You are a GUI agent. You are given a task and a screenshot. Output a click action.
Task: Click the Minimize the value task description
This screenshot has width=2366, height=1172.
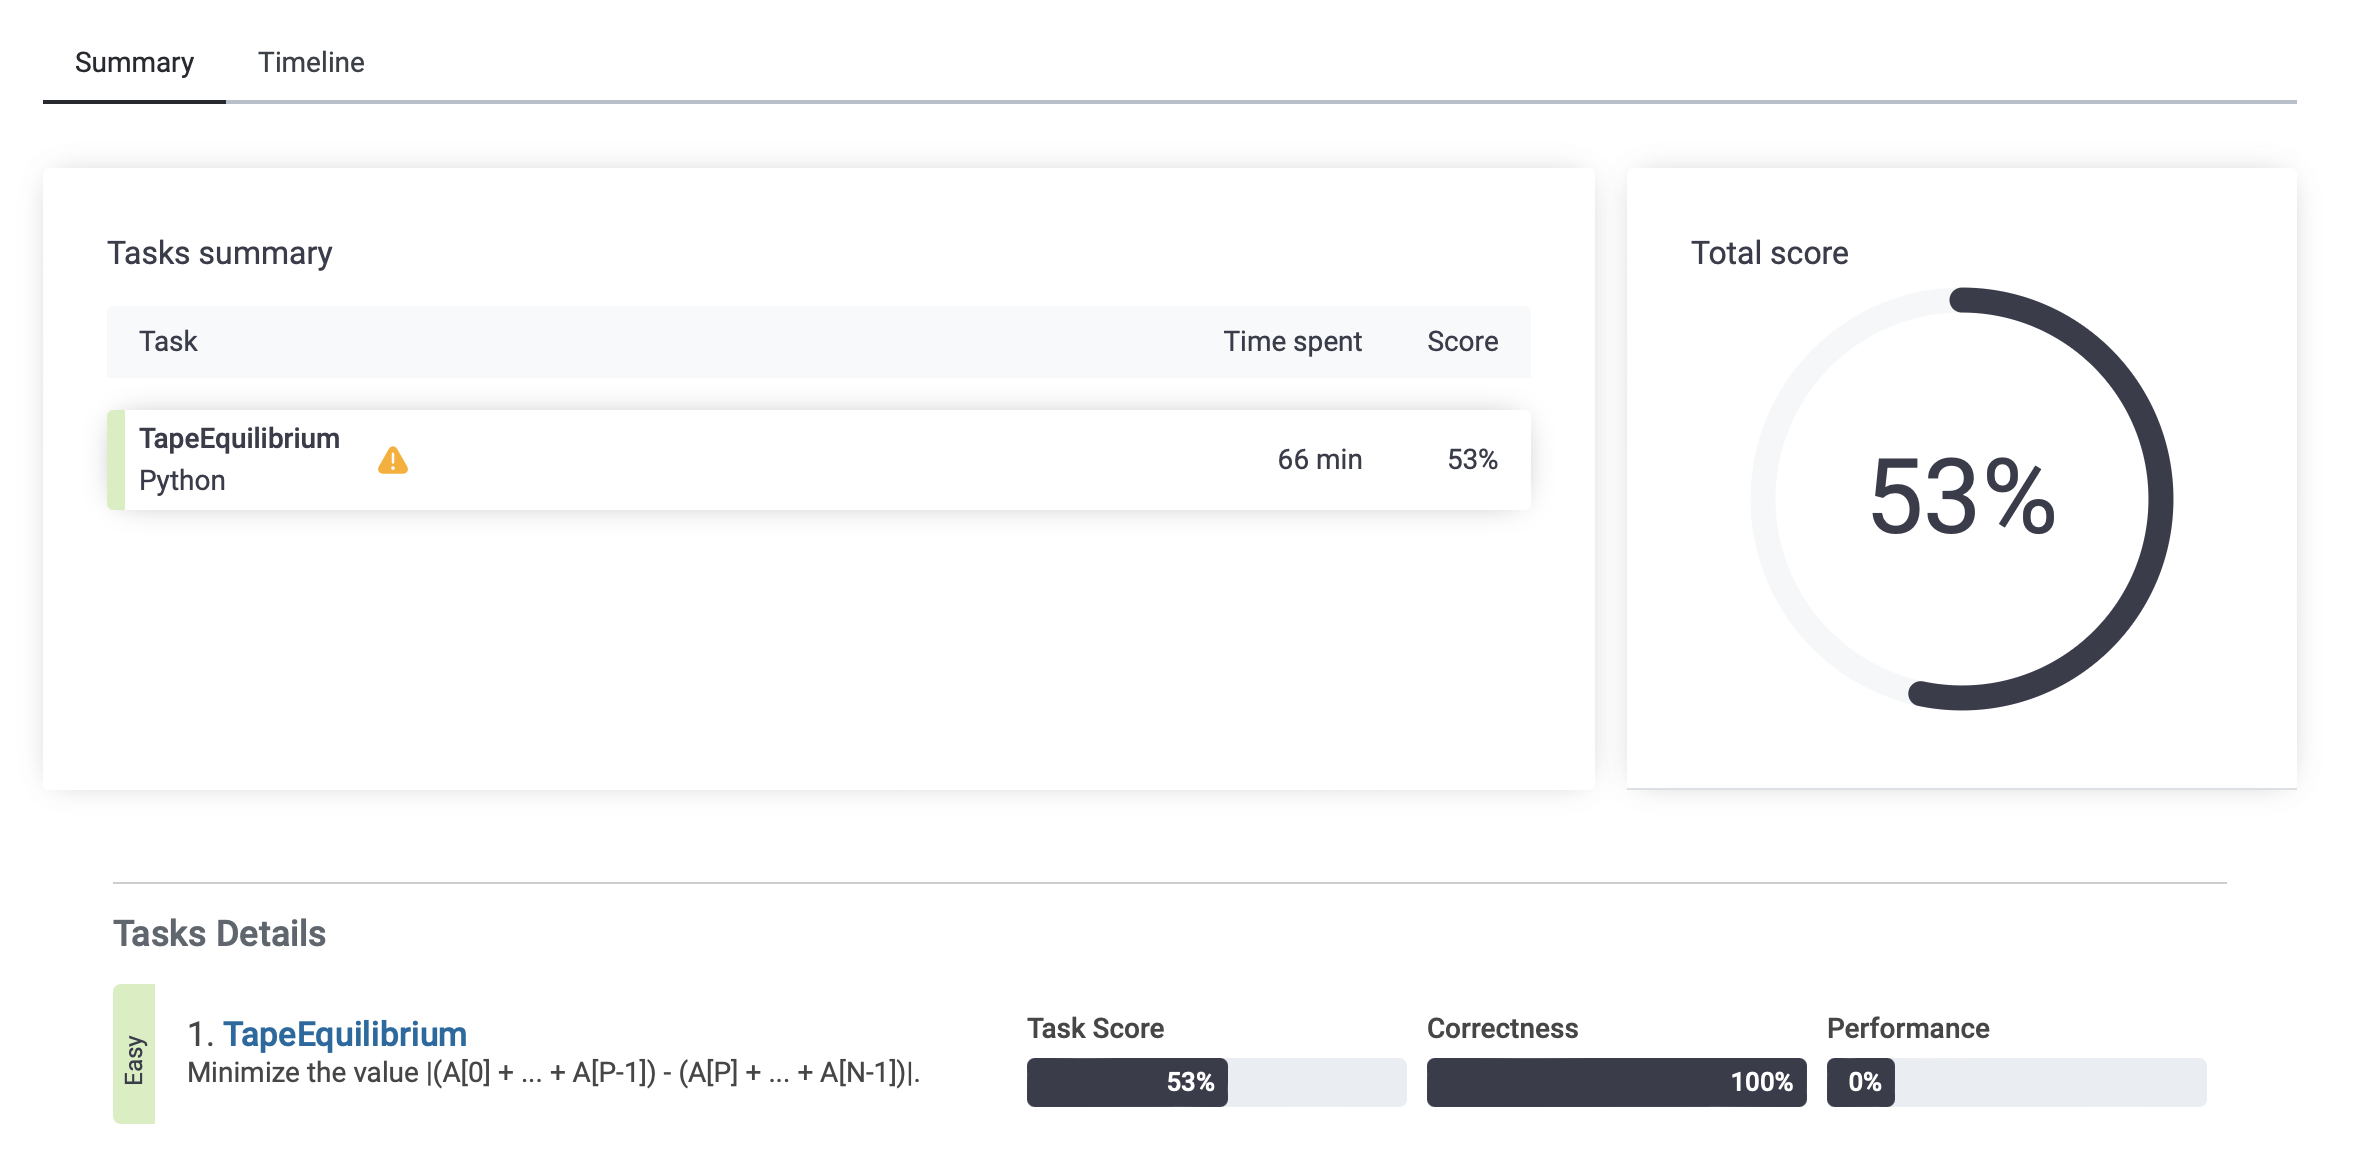point(553,1073)
